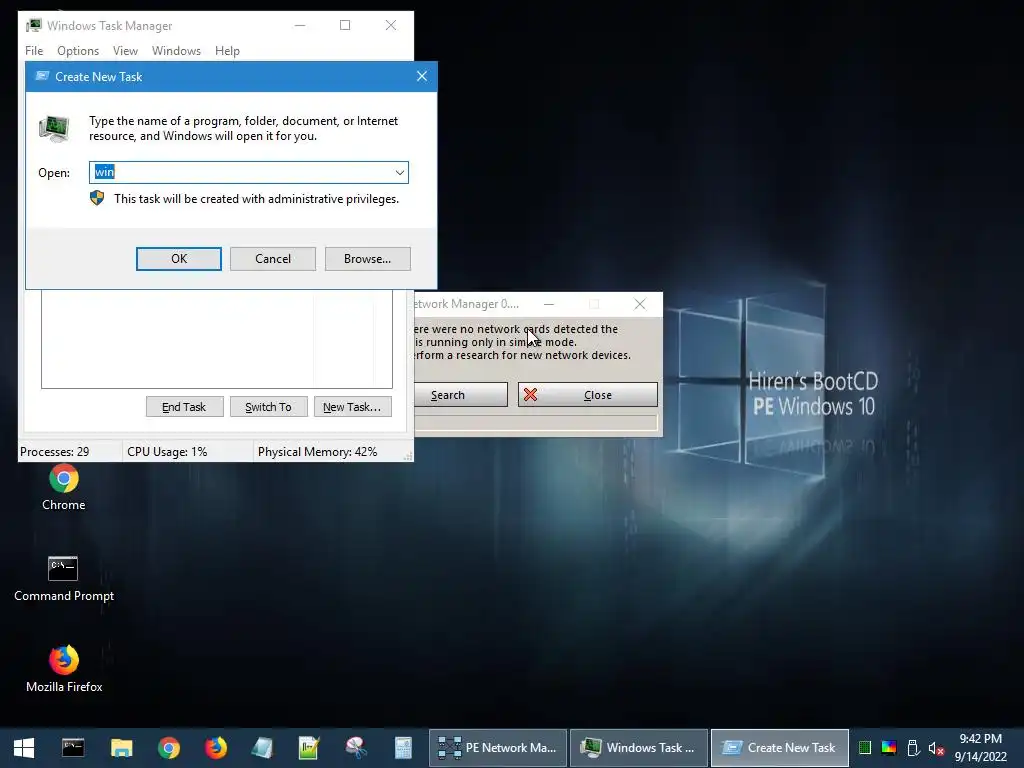Open the Help menu in Task Manager

(227, 51)
